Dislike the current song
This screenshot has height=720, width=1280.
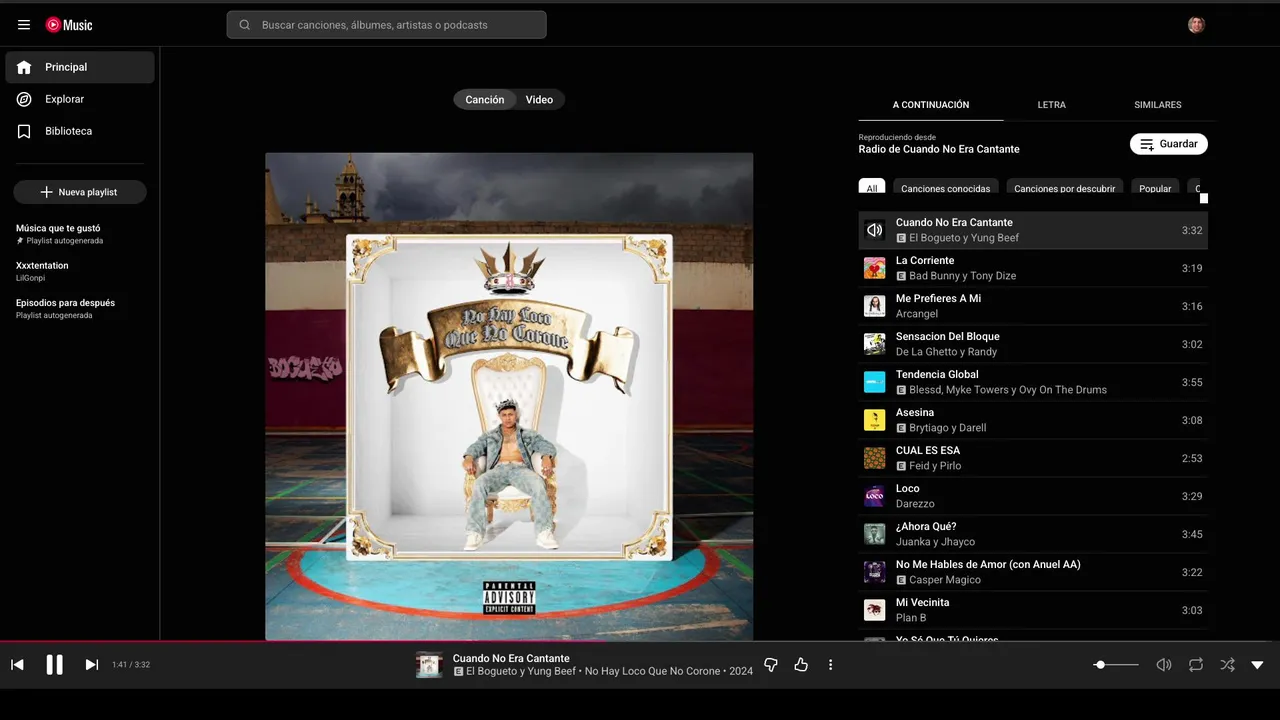(771, 665)
